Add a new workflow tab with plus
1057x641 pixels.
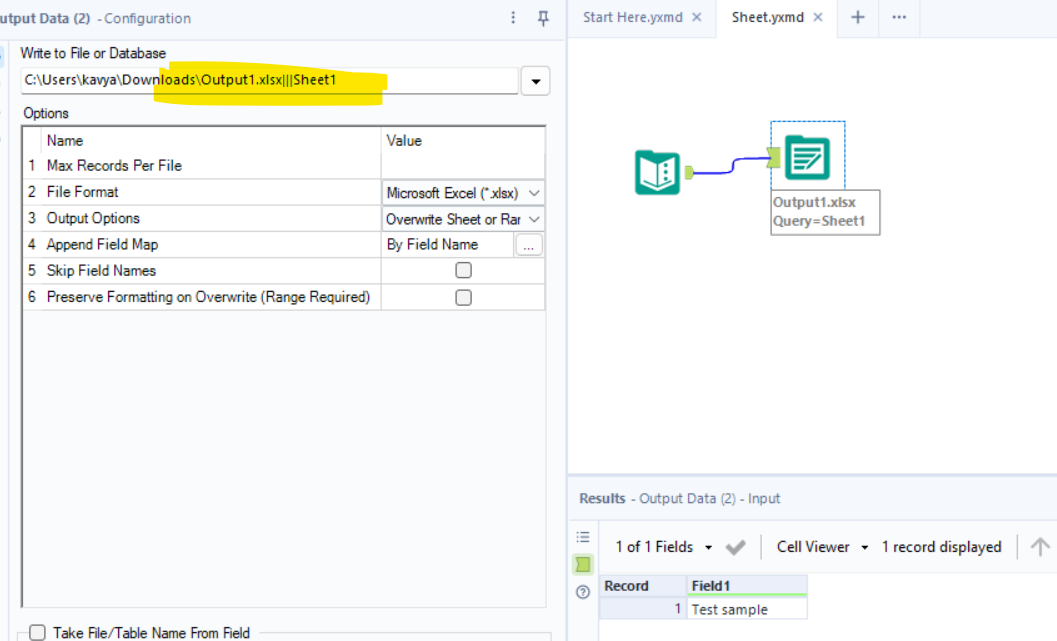tap(857, 18)
